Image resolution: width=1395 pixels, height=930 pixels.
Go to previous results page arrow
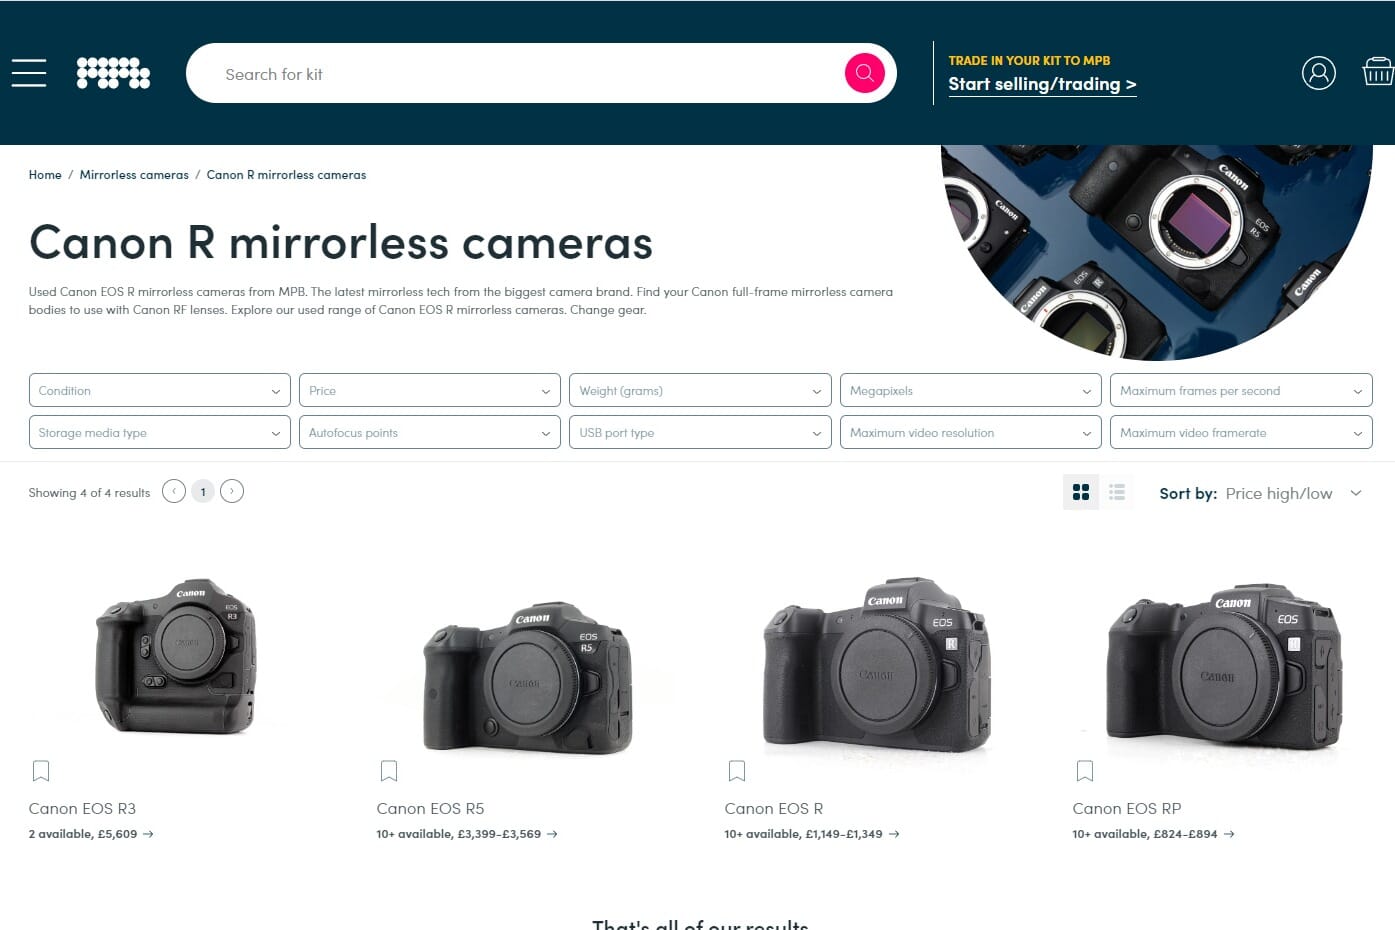click(174, 491)
